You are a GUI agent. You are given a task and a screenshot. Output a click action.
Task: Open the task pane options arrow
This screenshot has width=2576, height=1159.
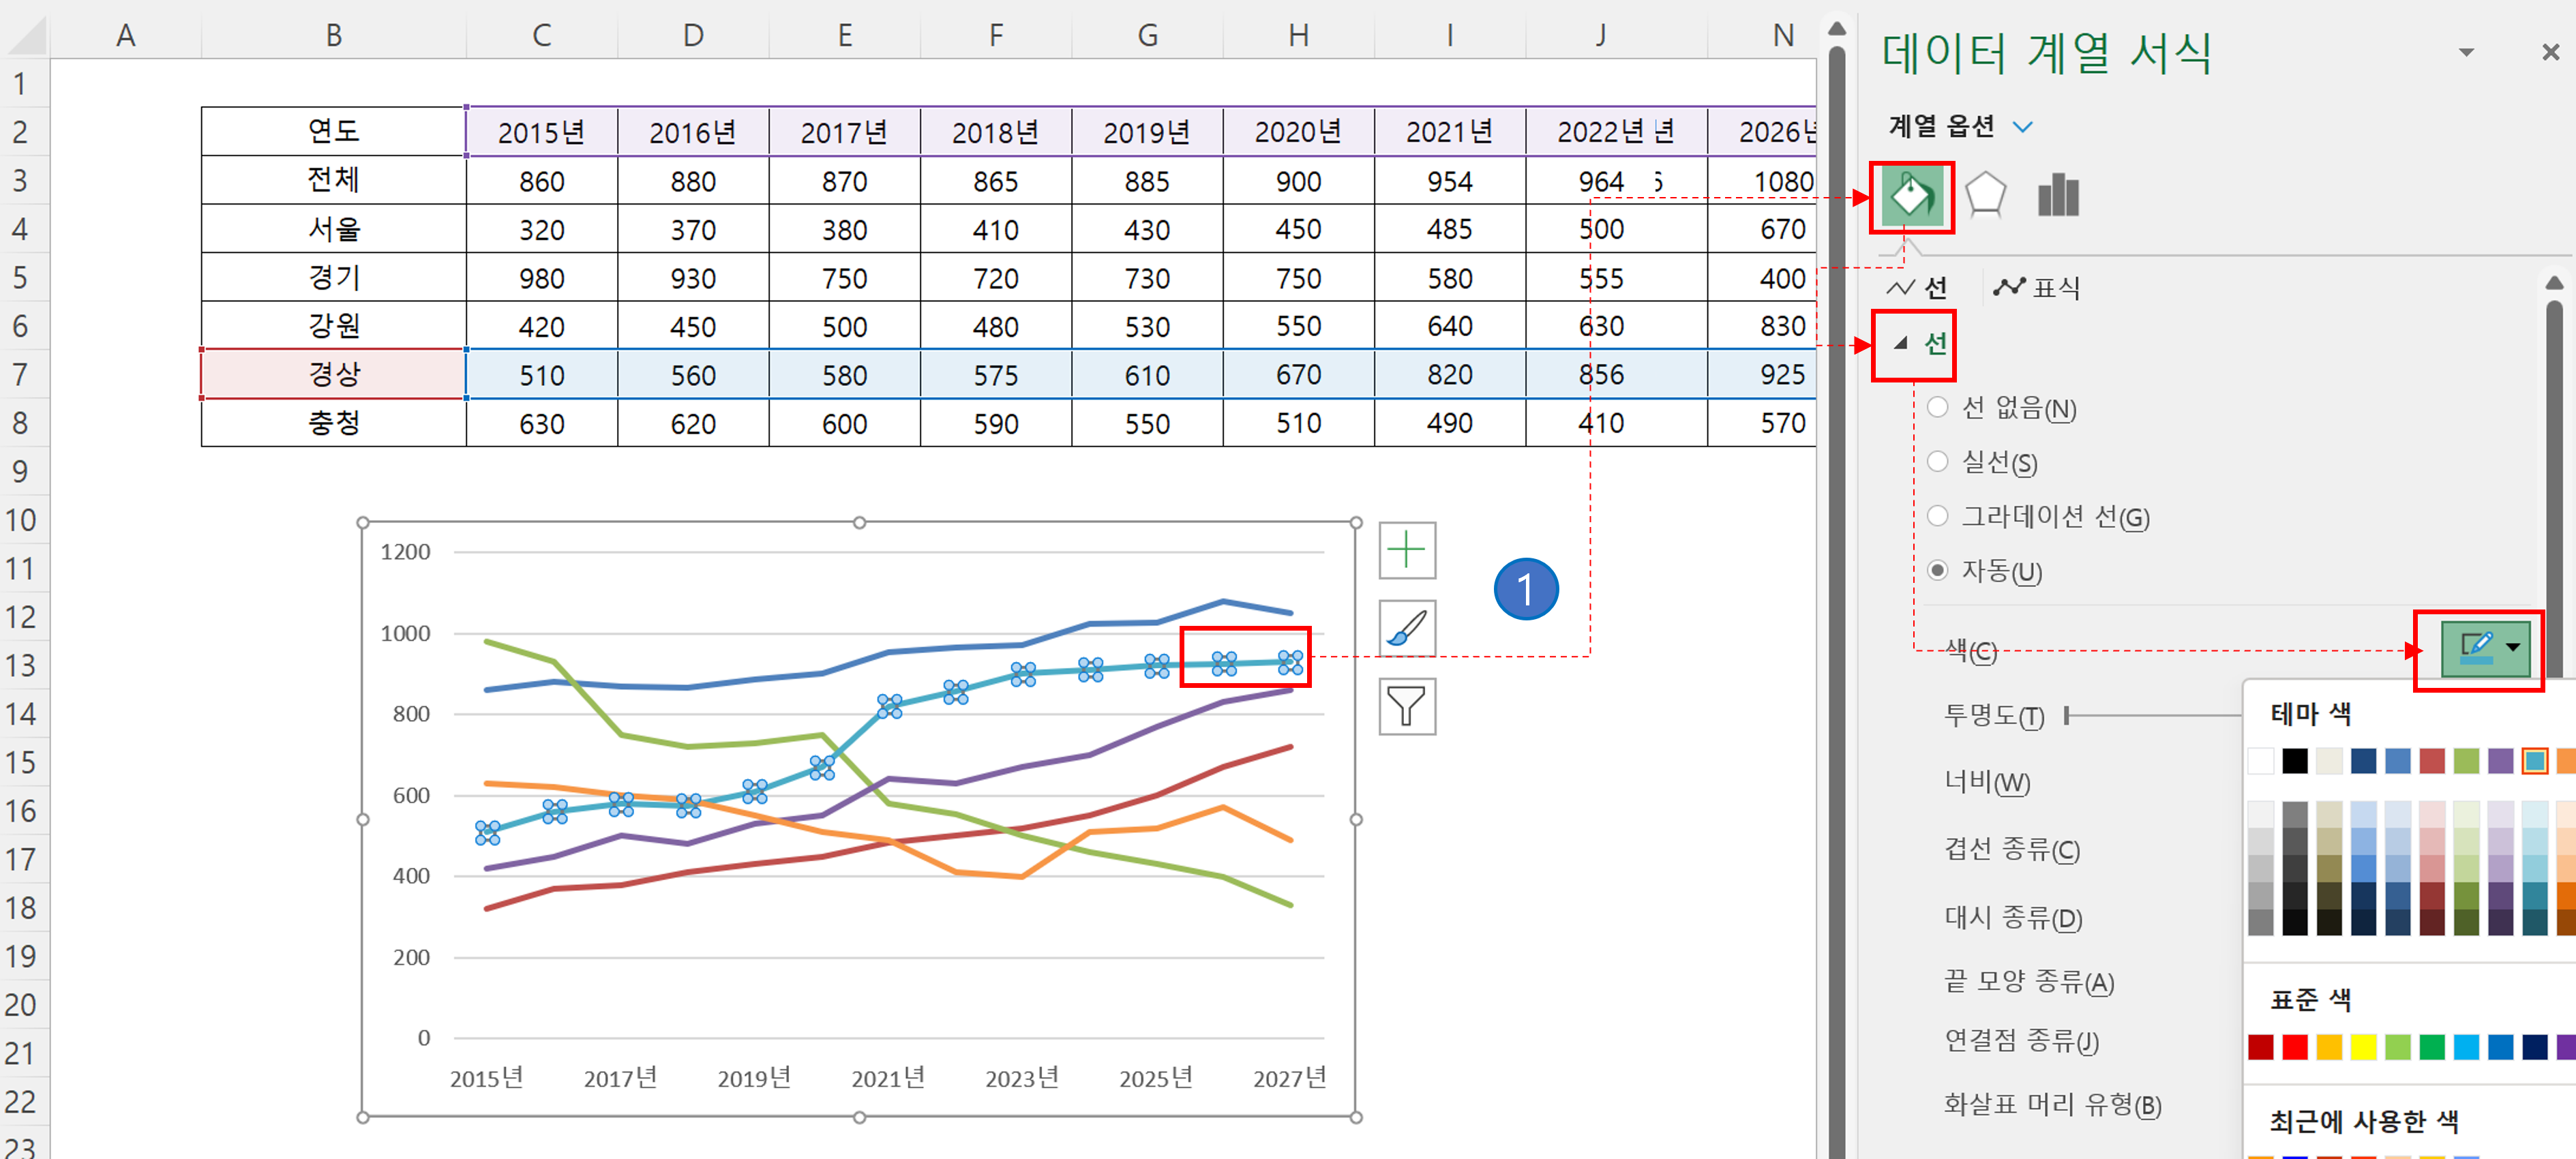point(2466,52)
